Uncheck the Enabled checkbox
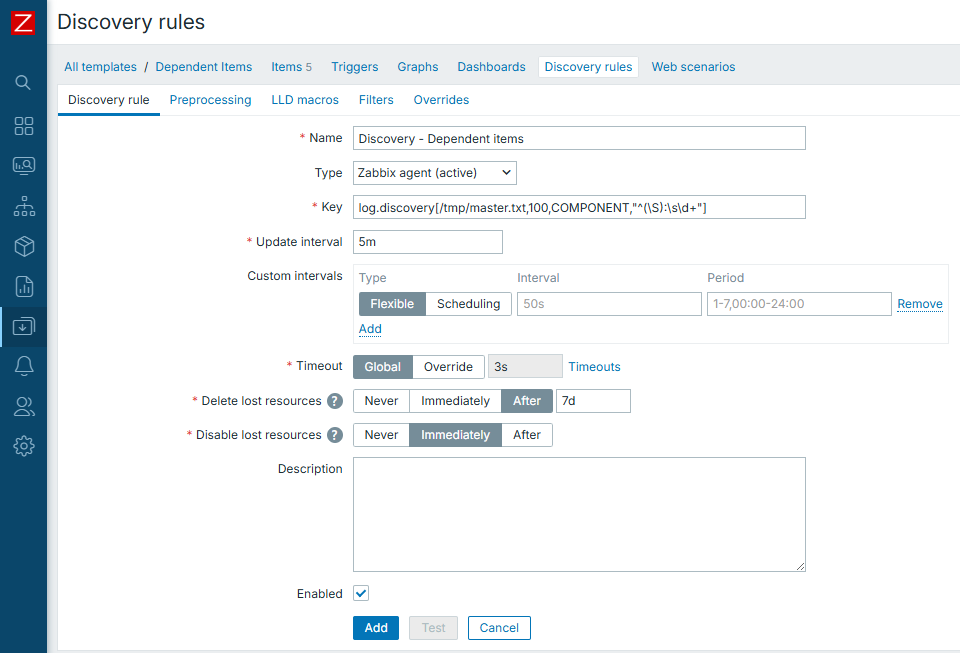 [x=361, y=593]
